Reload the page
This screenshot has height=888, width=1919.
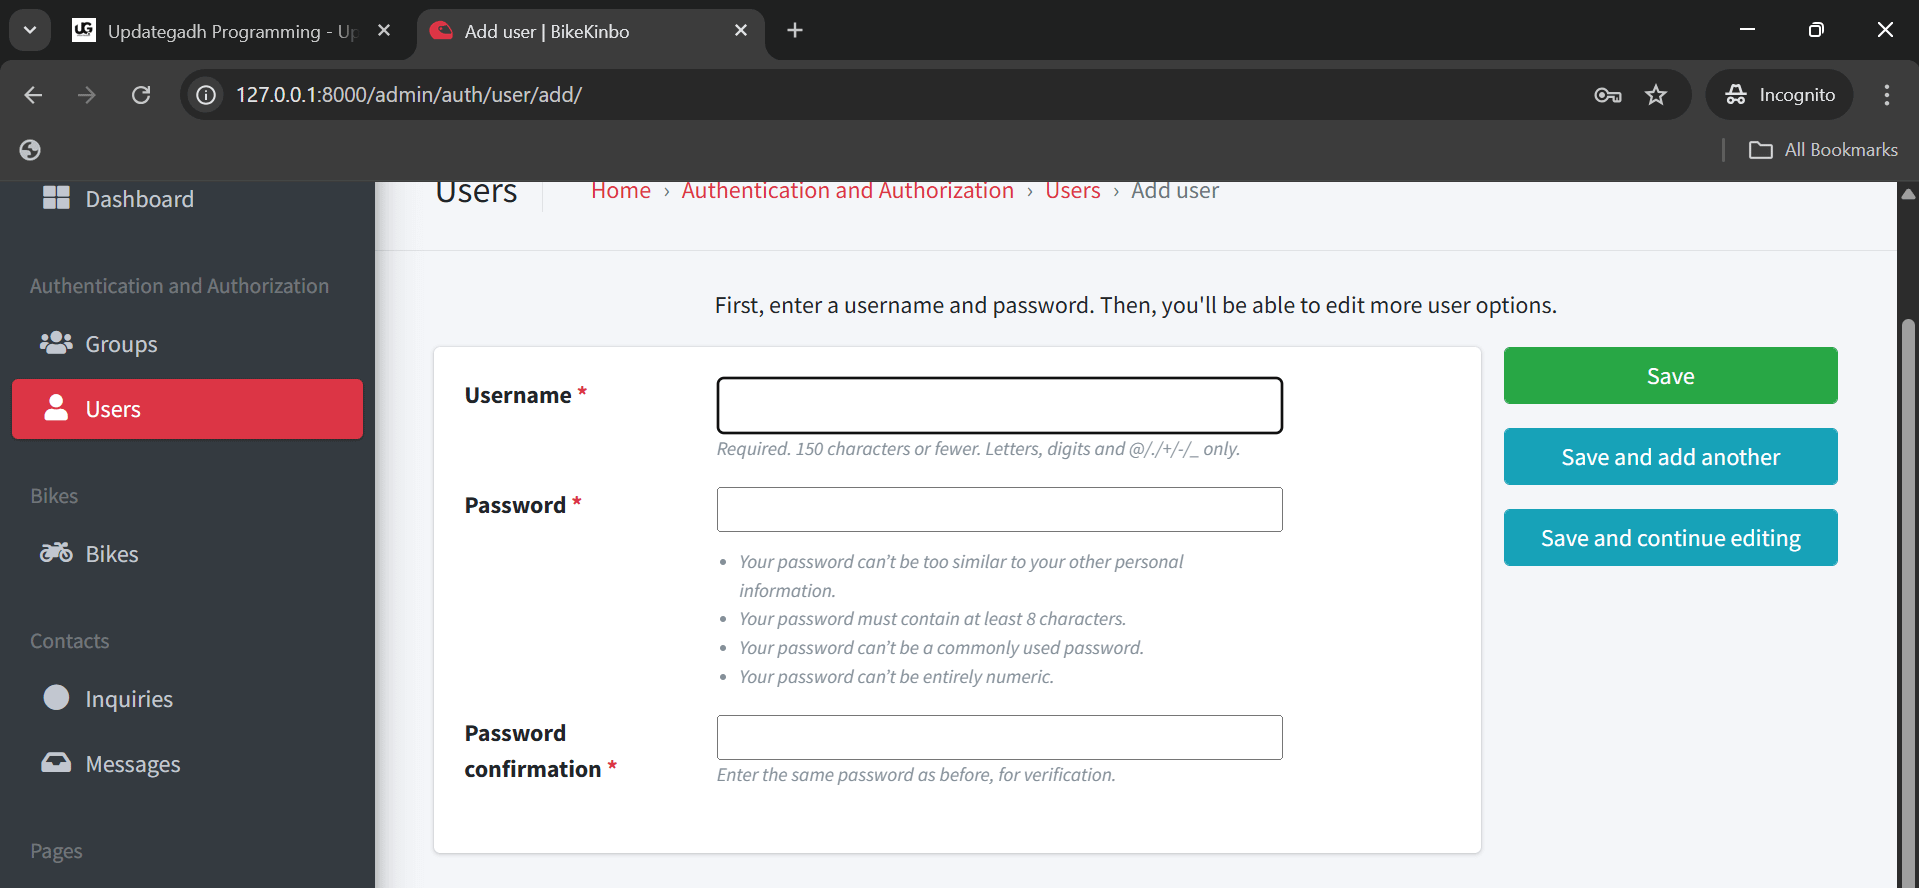pyautogui.click(x=141, y=95)
